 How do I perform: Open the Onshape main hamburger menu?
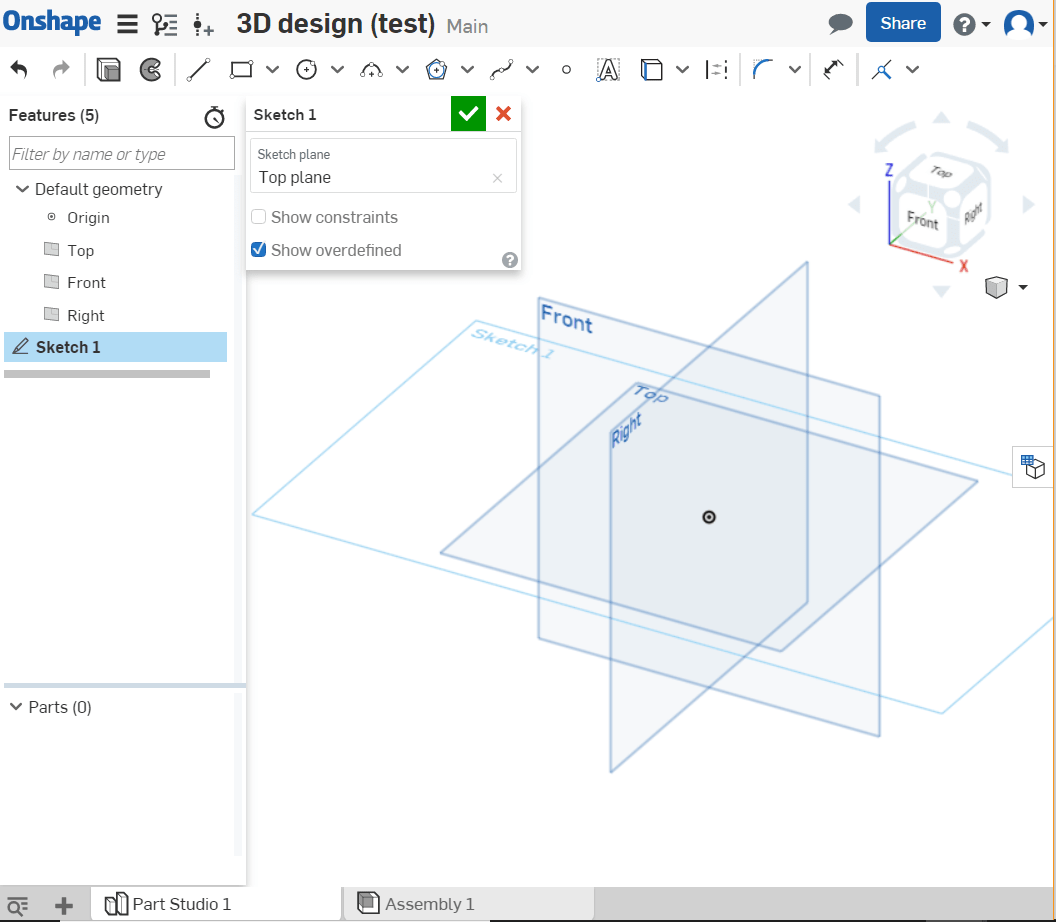pyautogui.click(x=127, y=24)
